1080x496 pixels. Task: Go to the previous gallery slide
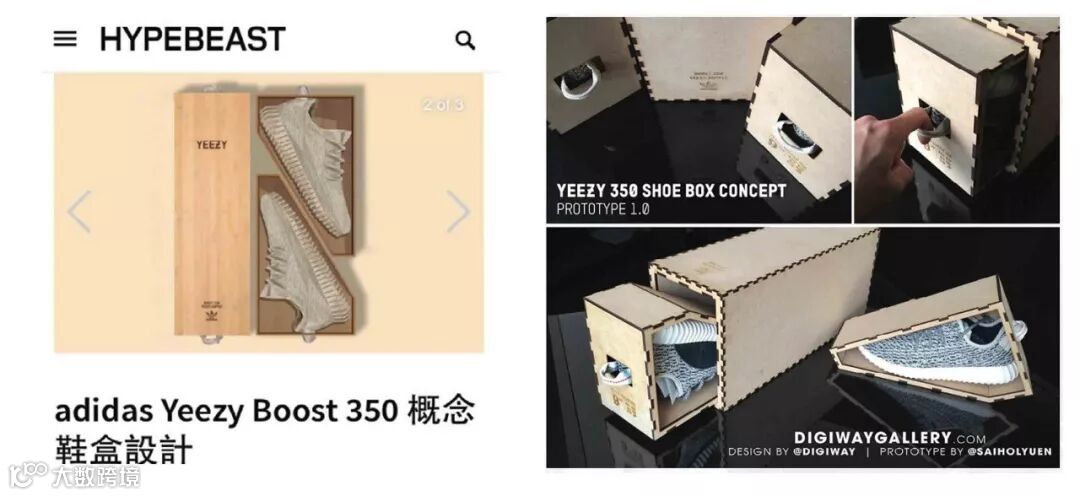[x=79, y=211]
